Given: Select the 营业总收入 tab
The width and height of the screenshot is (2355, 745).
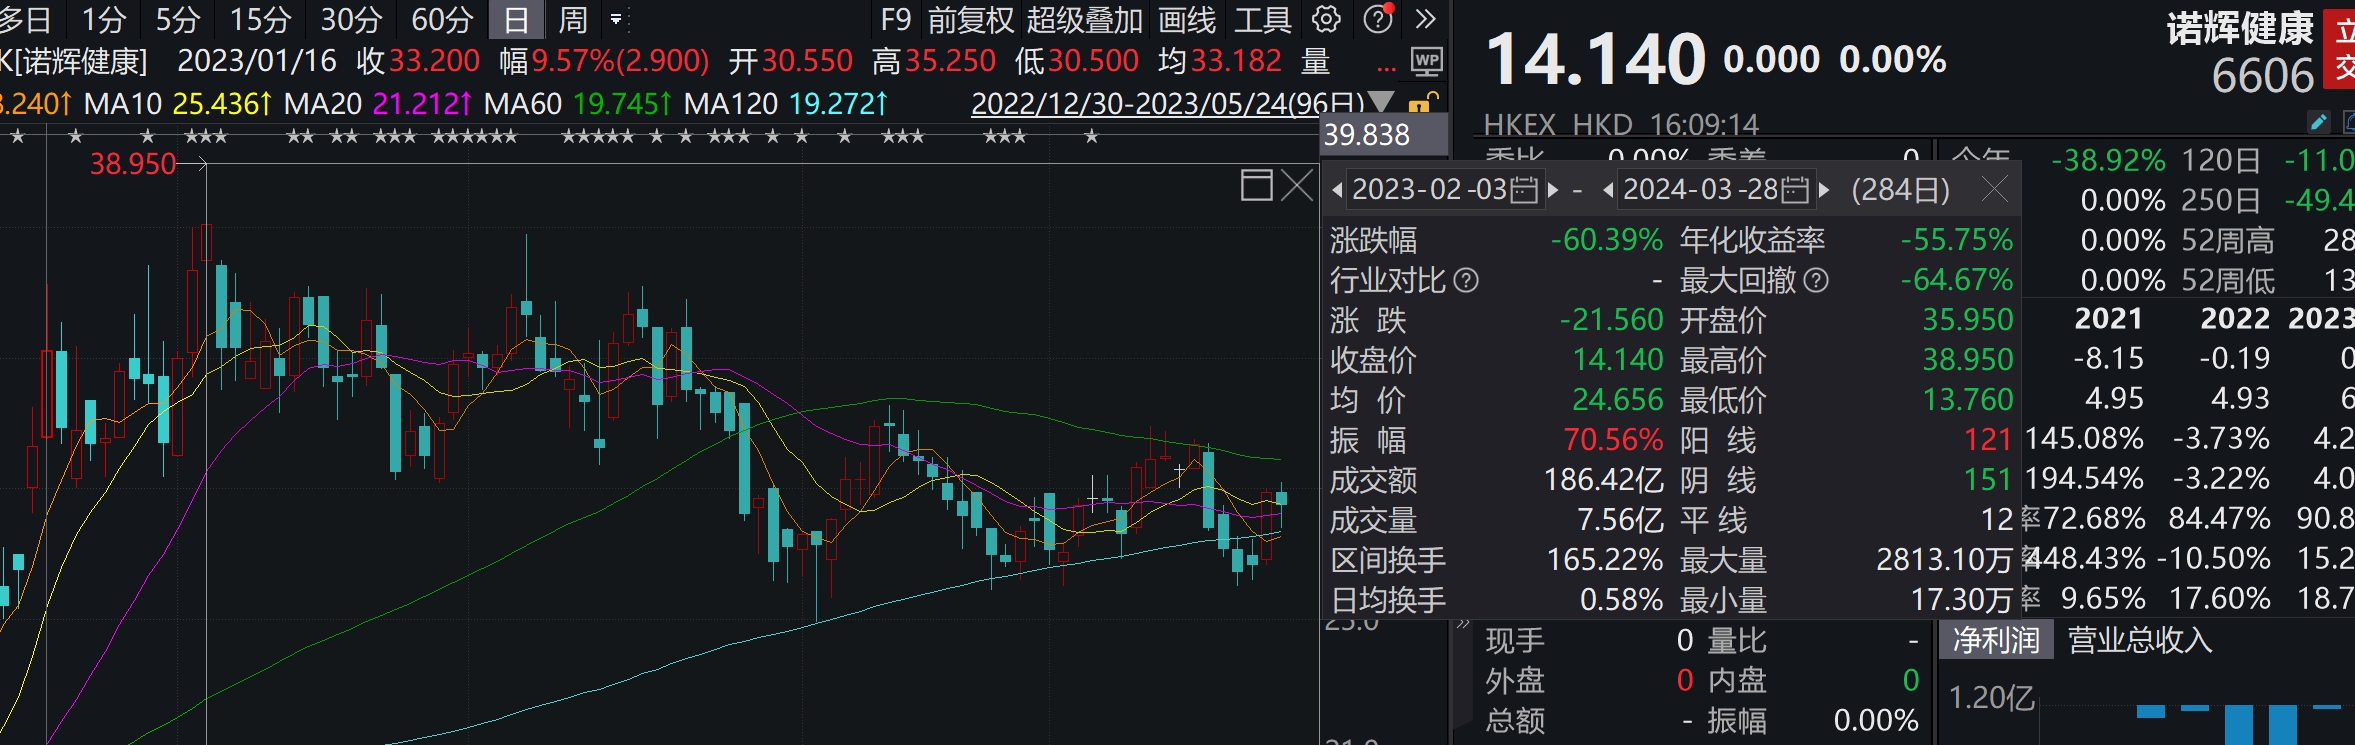Looking at the screenshot, I should (2139, 640).
